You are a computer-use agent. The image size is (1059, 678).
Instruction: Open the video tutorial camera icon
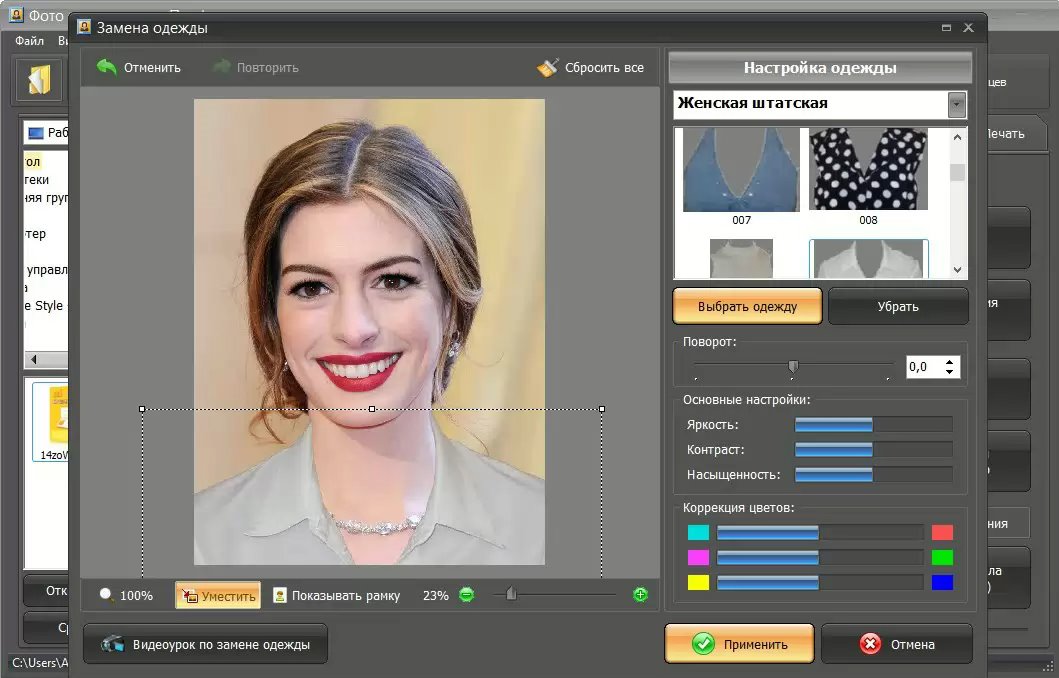coord(113,645)
